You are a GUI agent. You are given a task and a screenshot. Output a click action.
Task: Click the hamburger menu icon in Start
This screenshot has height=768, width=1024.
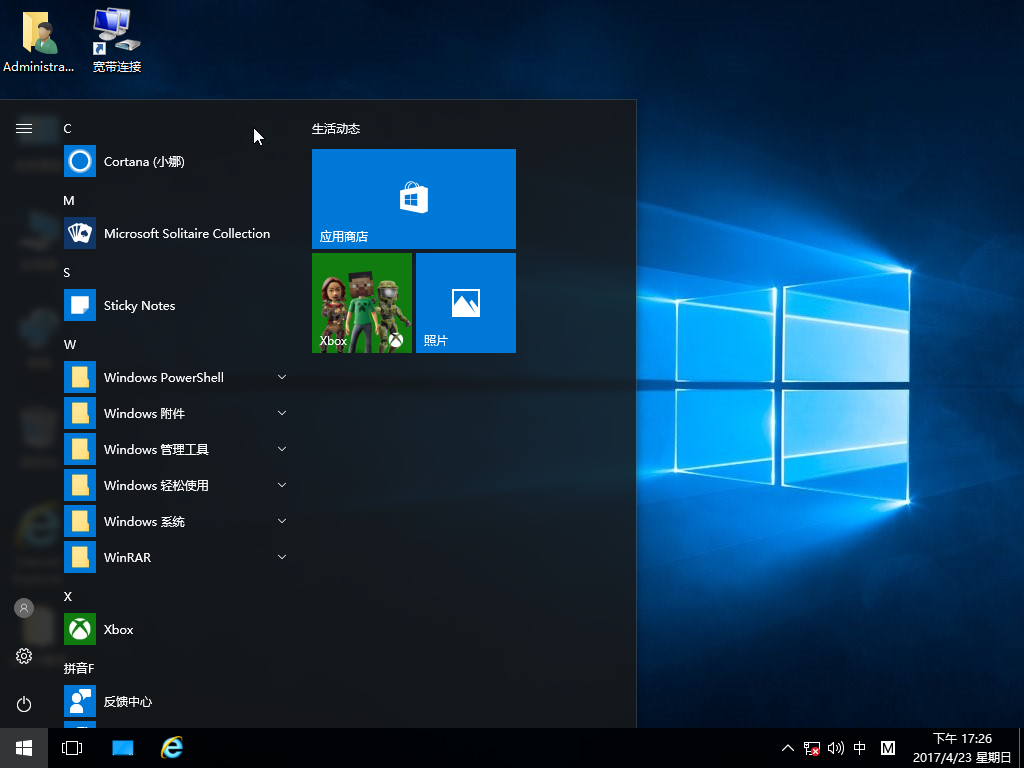coord(24,129)
